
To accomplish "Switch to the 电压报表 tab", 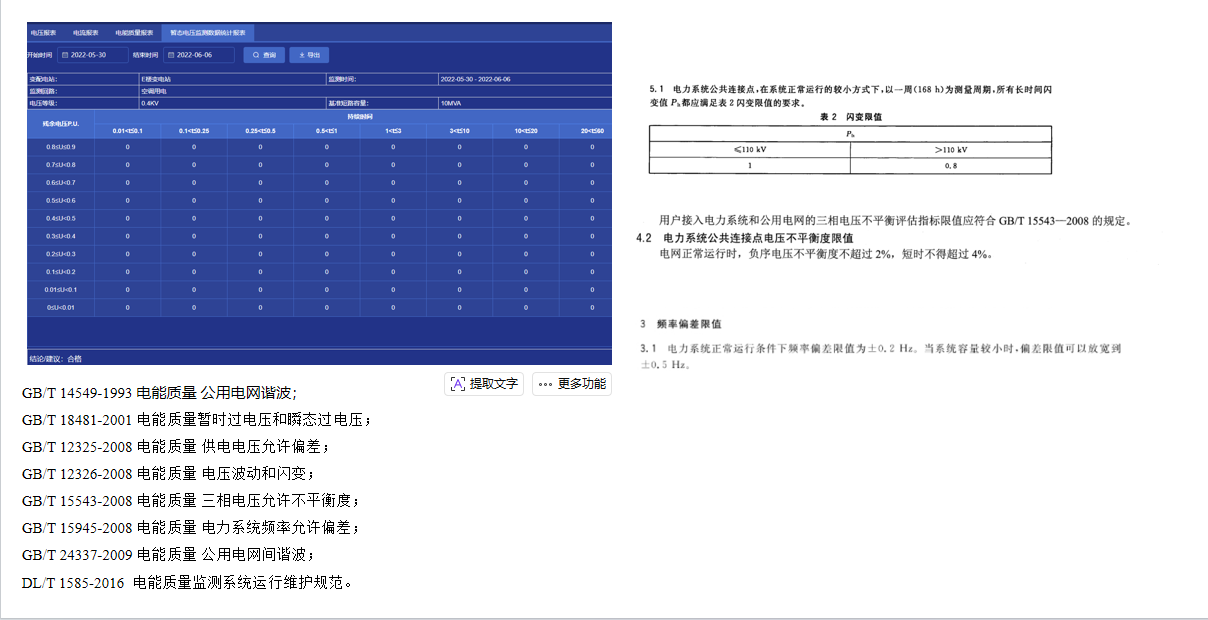I will tap(43, 32).
